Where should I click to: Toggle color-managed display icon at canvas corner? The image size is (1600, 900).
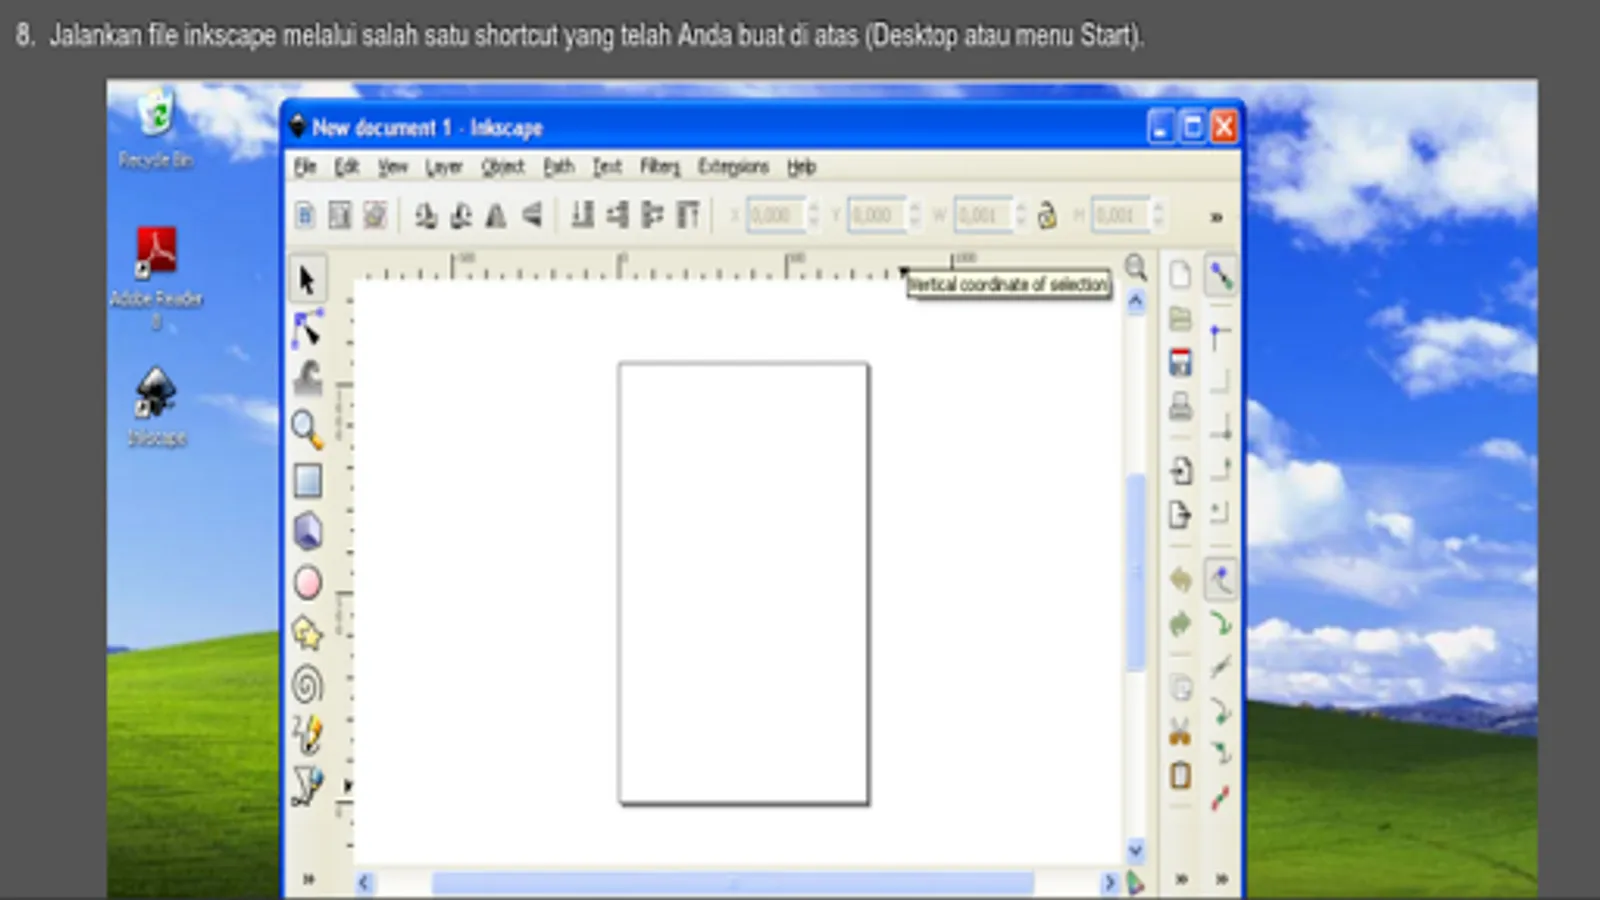[x=1136, y=882]
